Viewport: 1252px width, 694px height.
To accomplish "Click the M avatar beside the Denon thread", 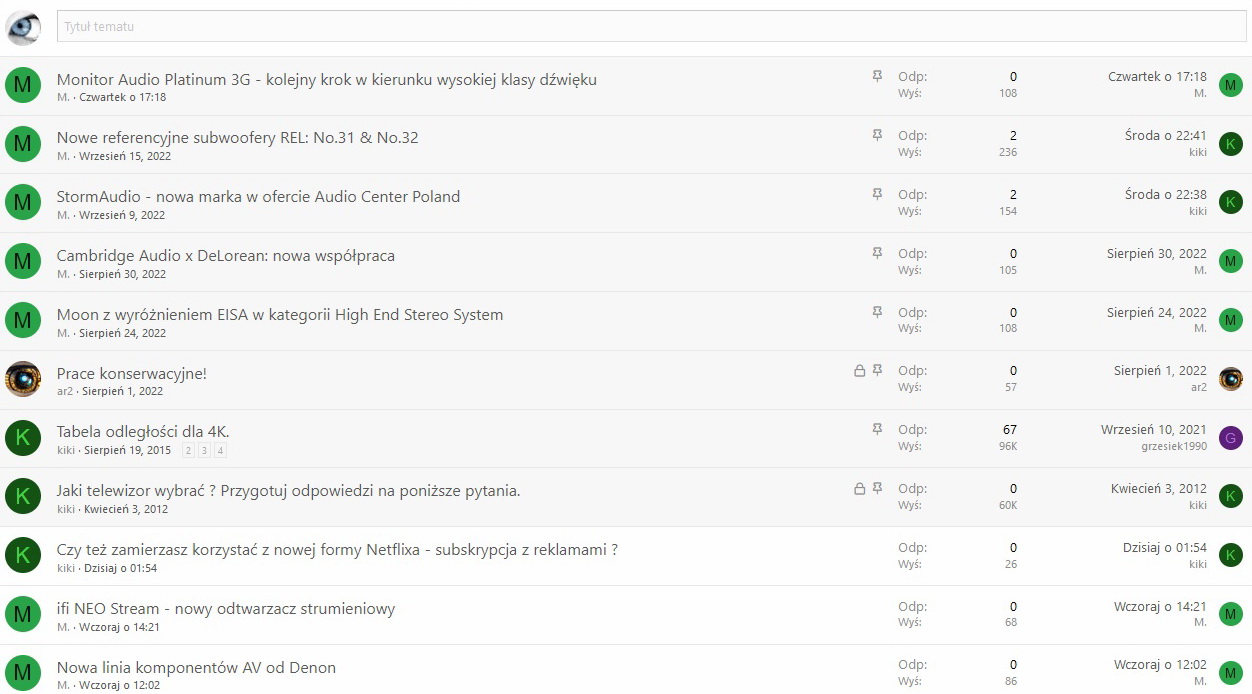I will coord(23,673).
